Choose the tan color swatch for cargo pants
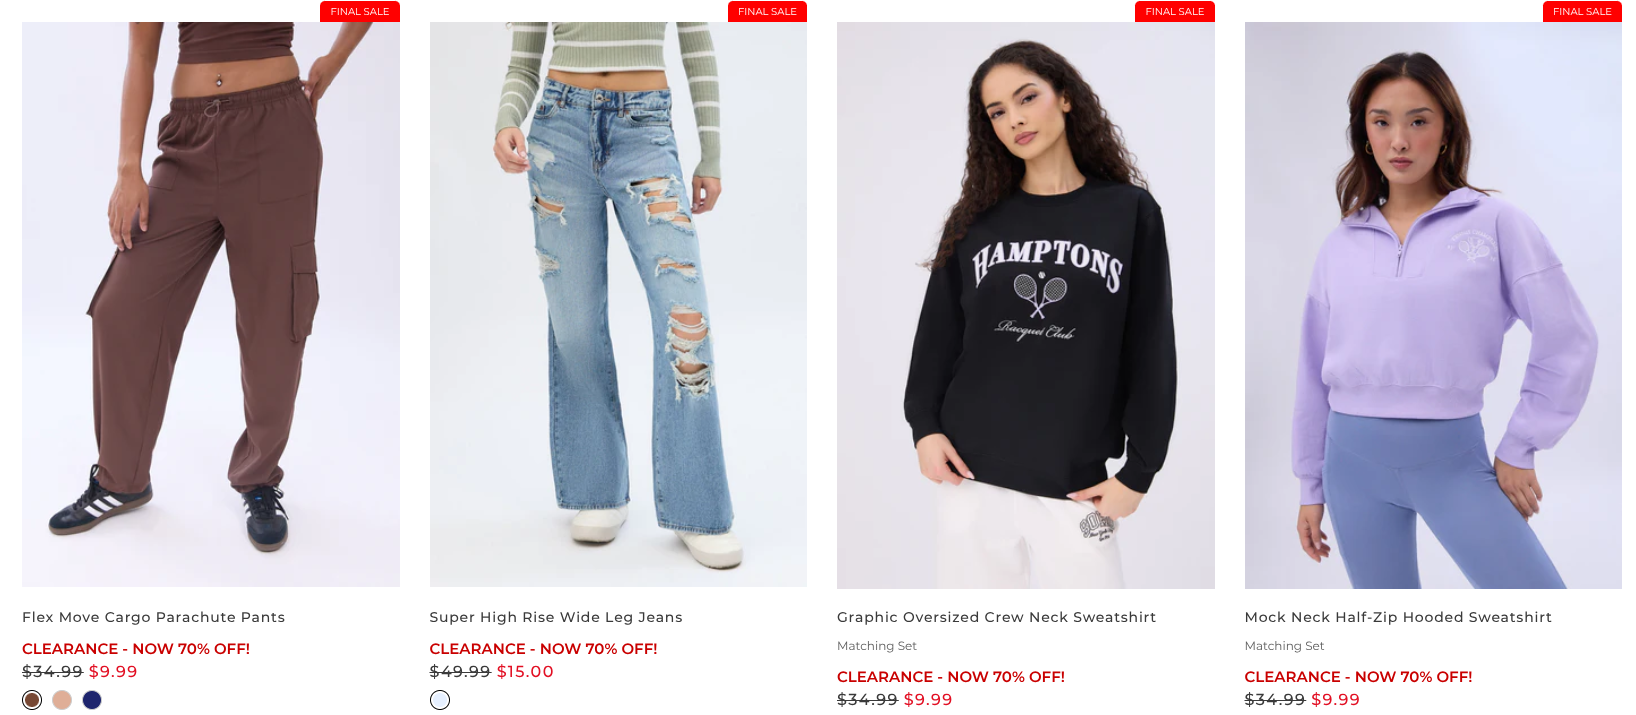This screenshot has height=715, width=1636. [62, 700]
